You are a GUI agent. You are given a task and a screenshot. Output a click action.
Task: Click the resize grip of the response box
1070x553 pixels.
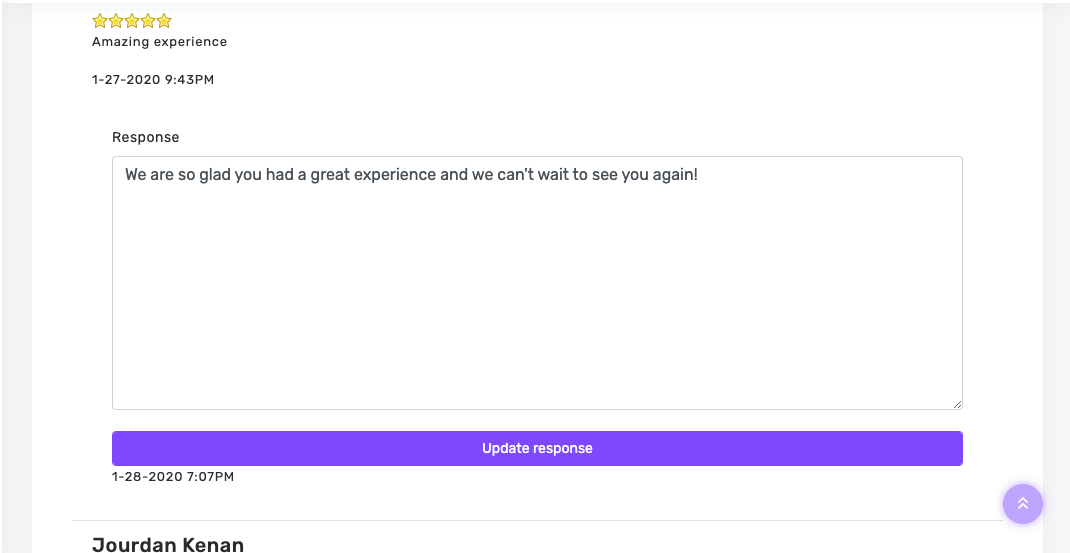pos(957,405)
